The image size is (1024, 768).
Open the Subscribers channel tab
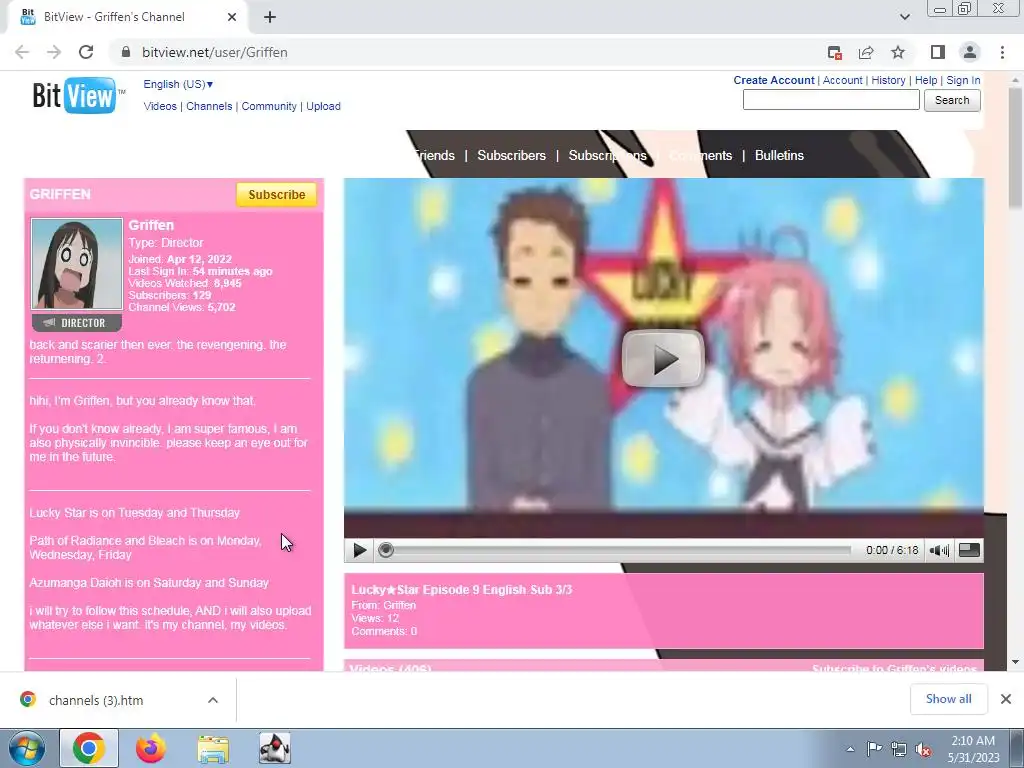point(511,155)
